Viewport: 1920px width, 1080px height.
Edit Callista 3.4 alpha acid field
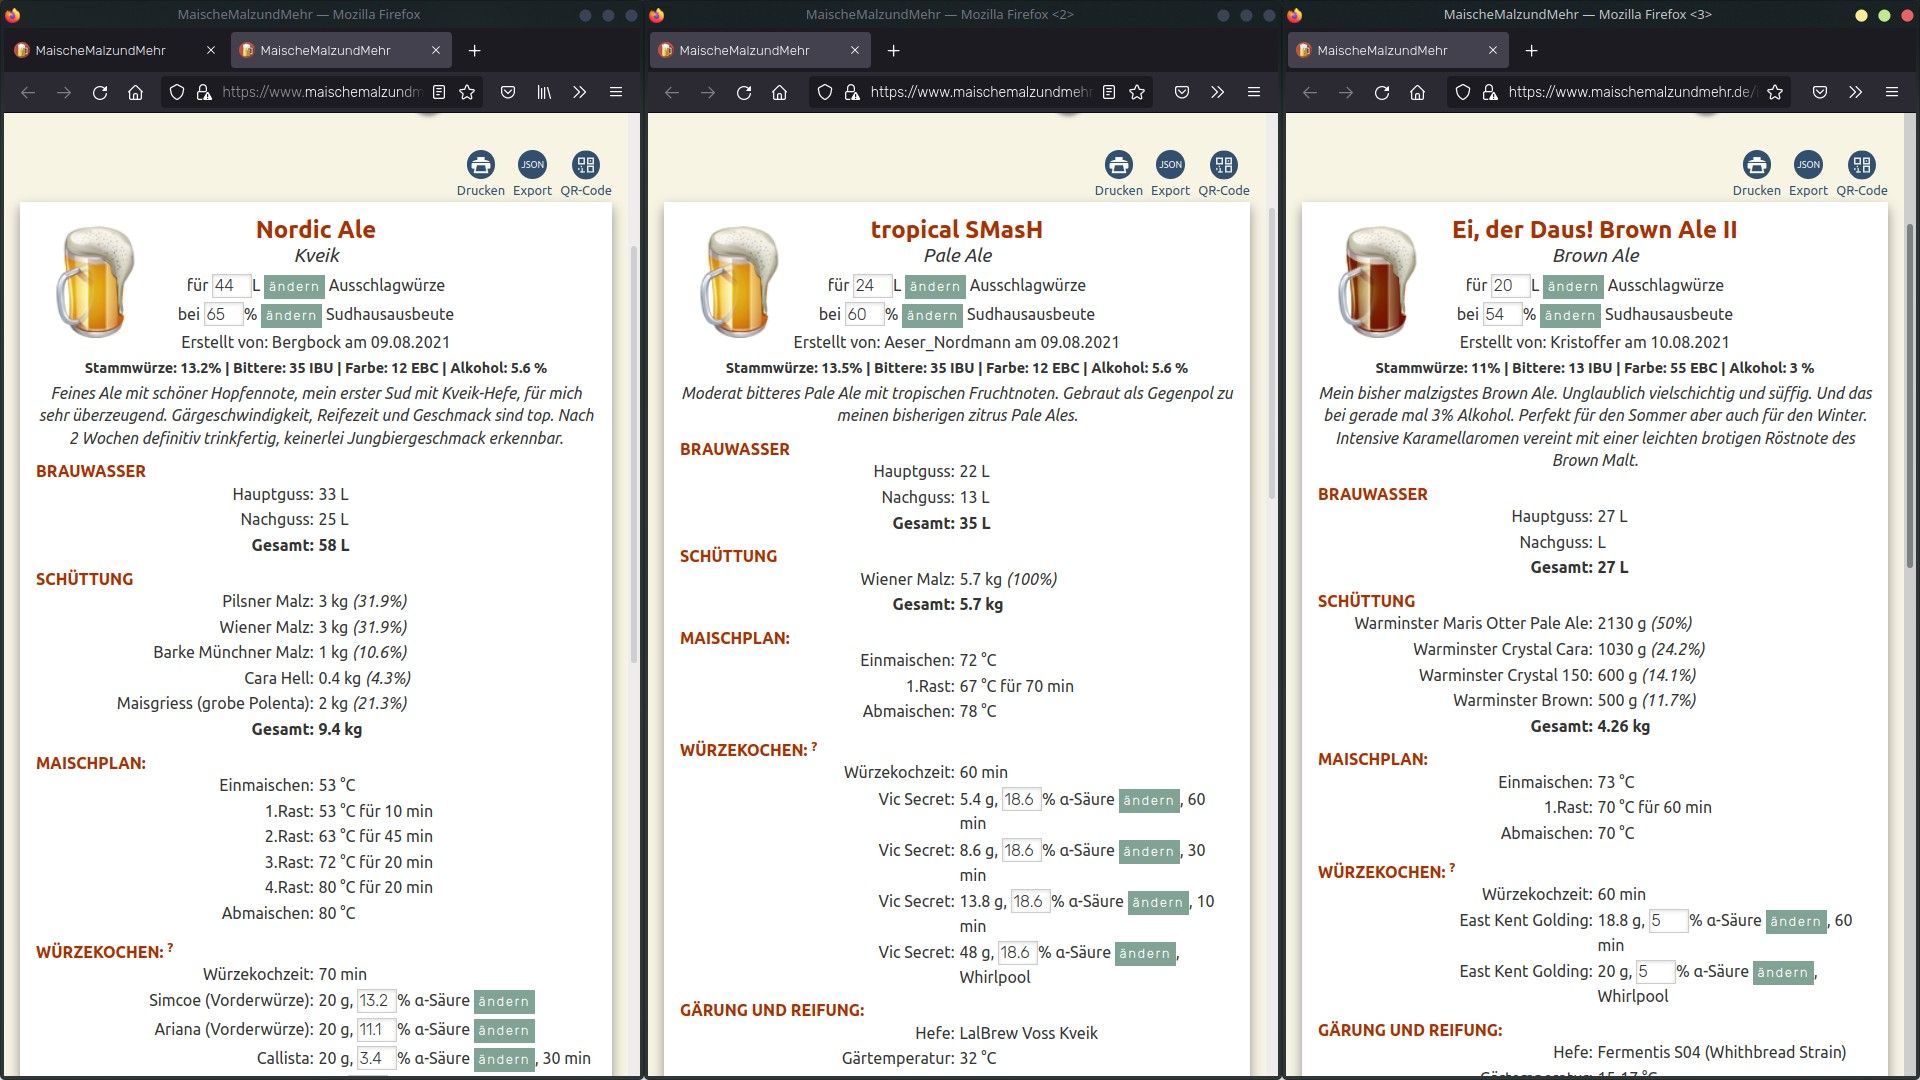click(376, 1058)
